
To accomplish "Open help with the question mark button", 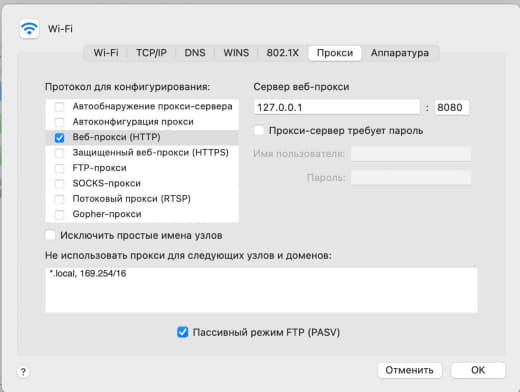I will tap(23, 372).
